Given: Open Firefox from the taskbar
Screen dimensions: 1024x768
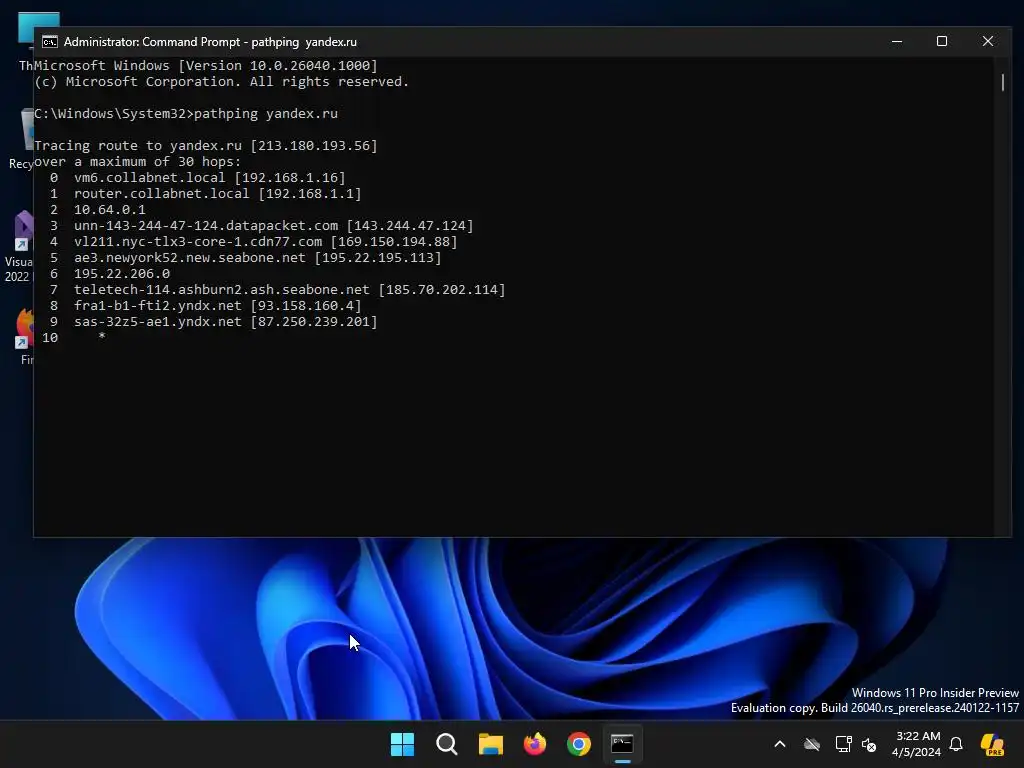Looking at the screenshot, I should (535, 744).
